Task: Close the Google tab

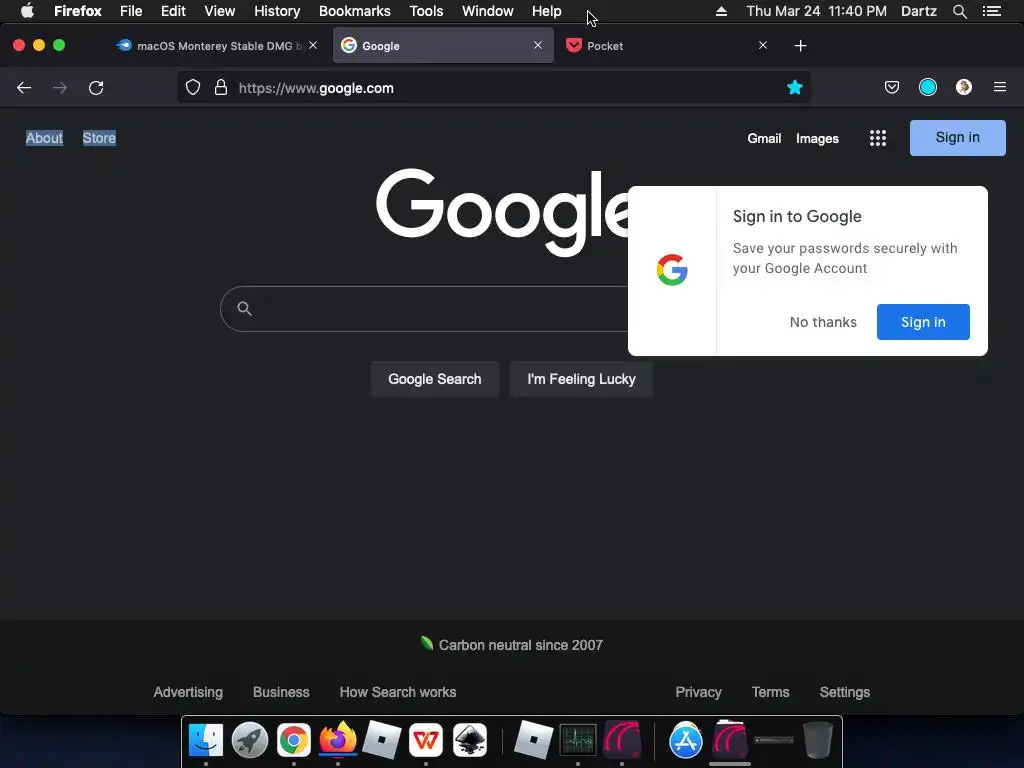Action: pos(537,45)
